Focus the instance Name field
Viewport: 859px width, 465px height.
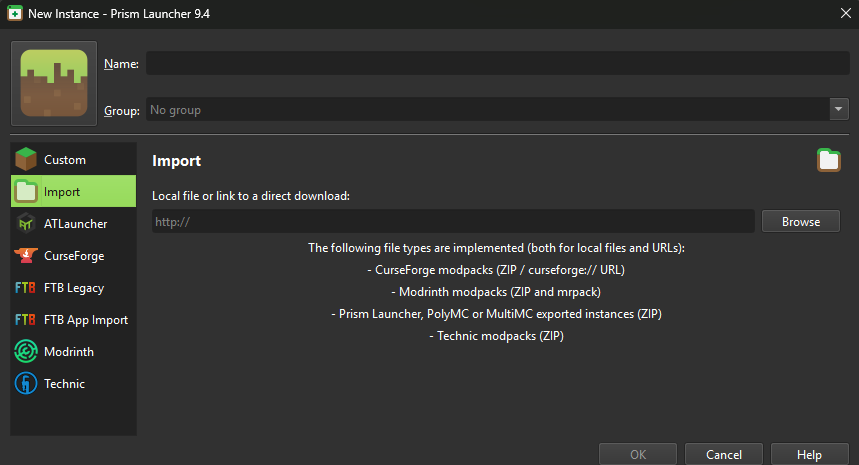pyautogui.click(x=497, y=63)
